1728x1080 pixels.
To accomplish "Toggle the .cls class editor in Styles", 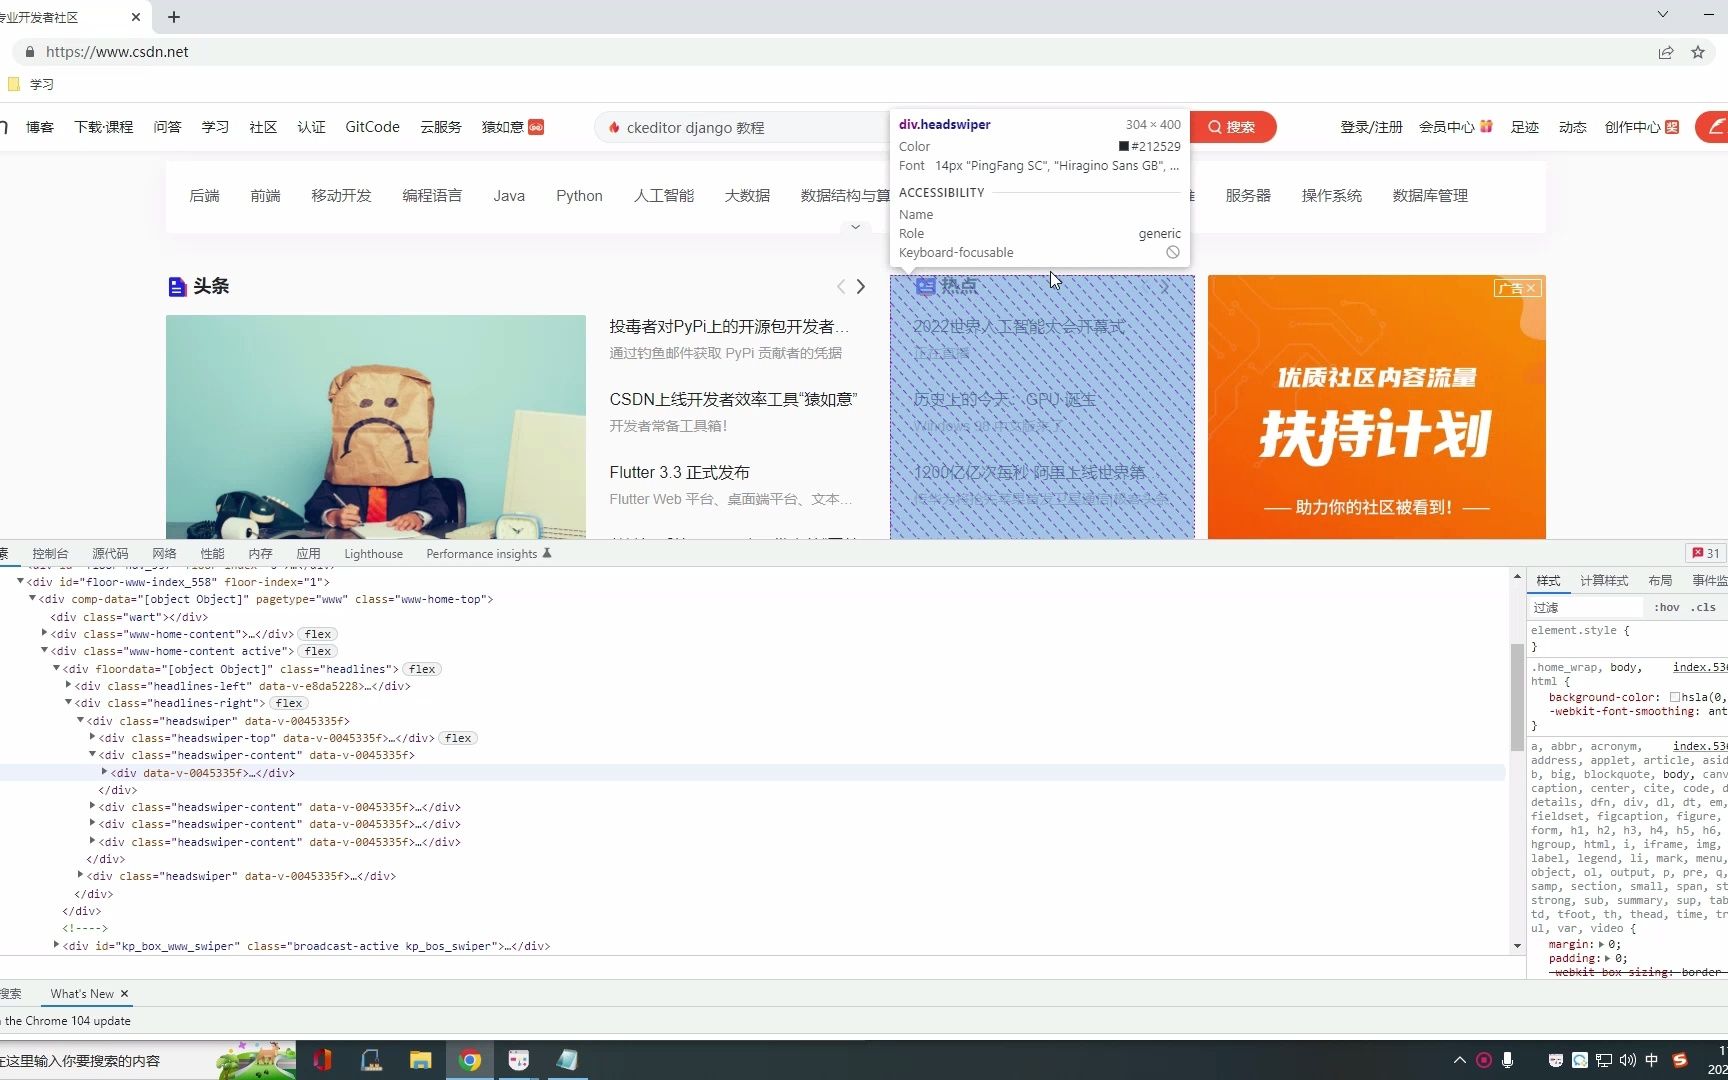I will [1704, 607].
